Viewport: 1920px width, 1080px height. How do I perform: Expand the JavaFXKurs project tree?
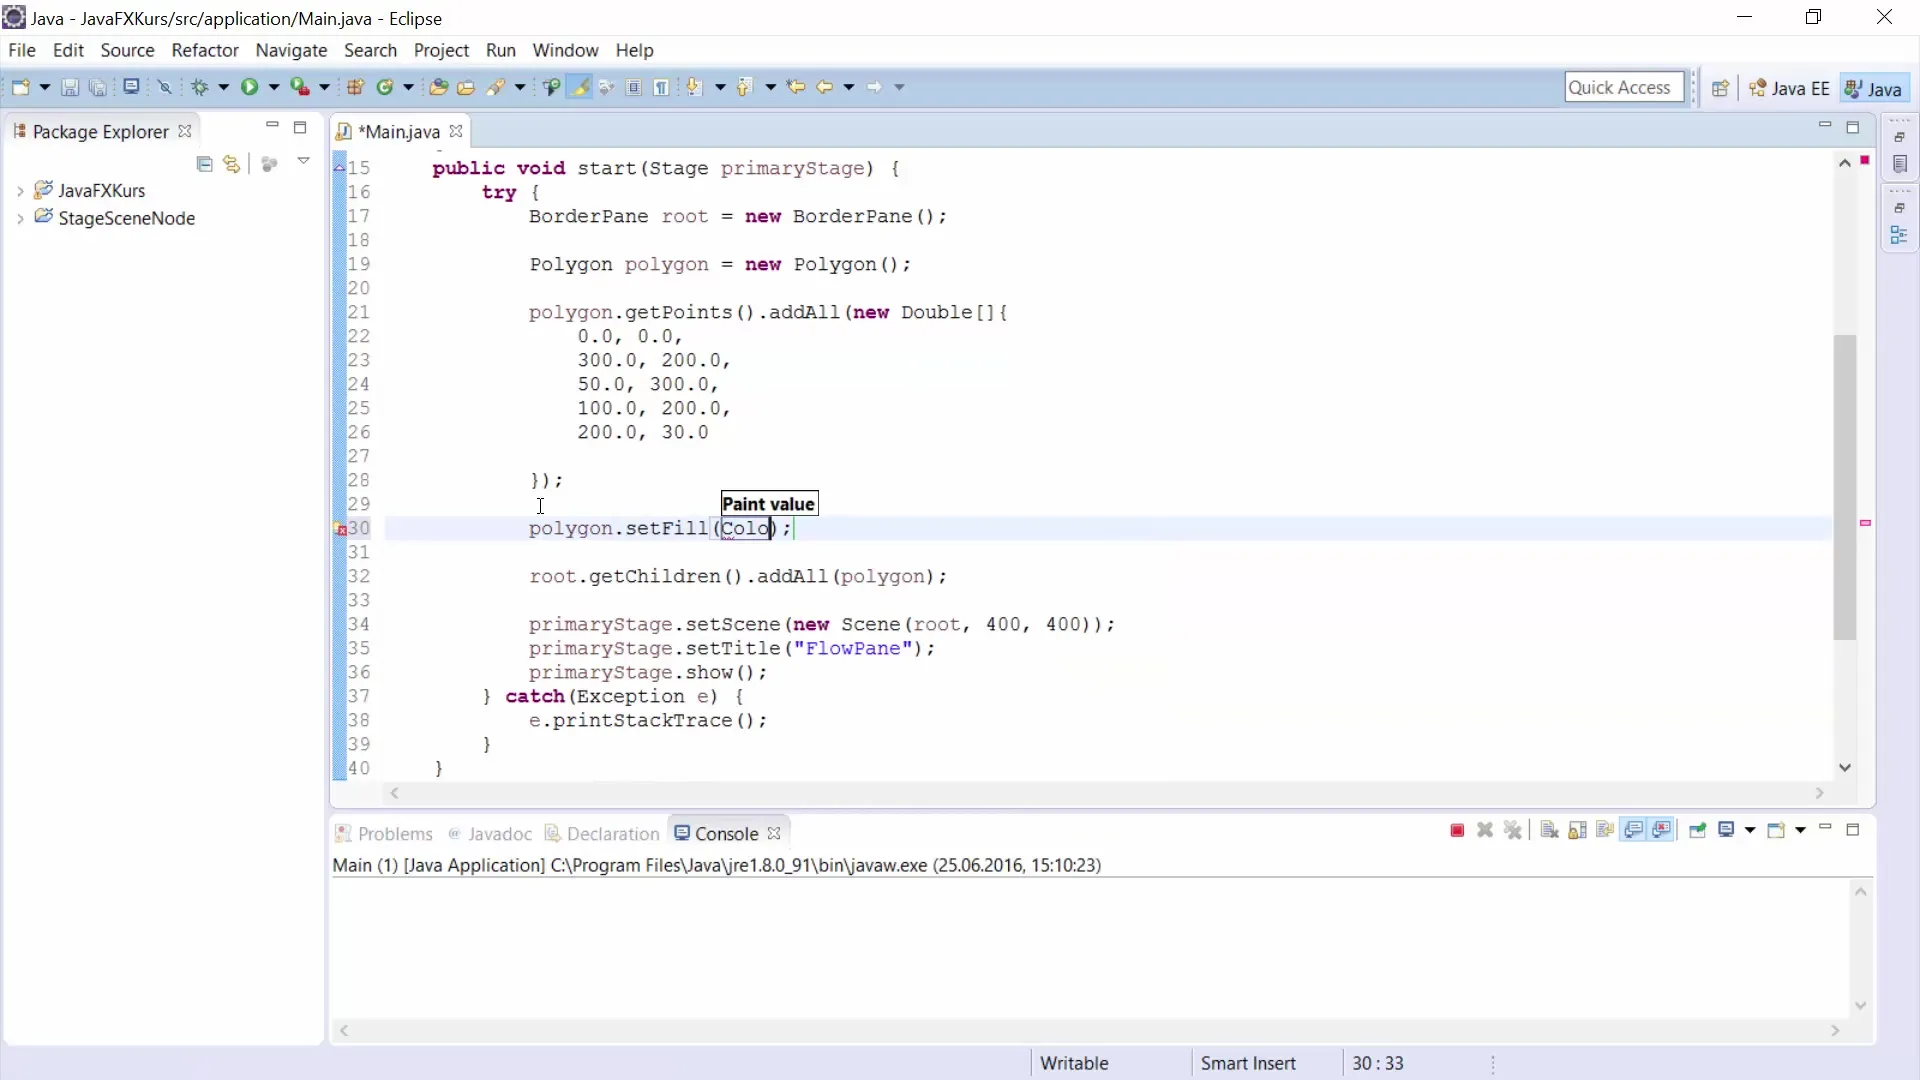tap(20, 190)
